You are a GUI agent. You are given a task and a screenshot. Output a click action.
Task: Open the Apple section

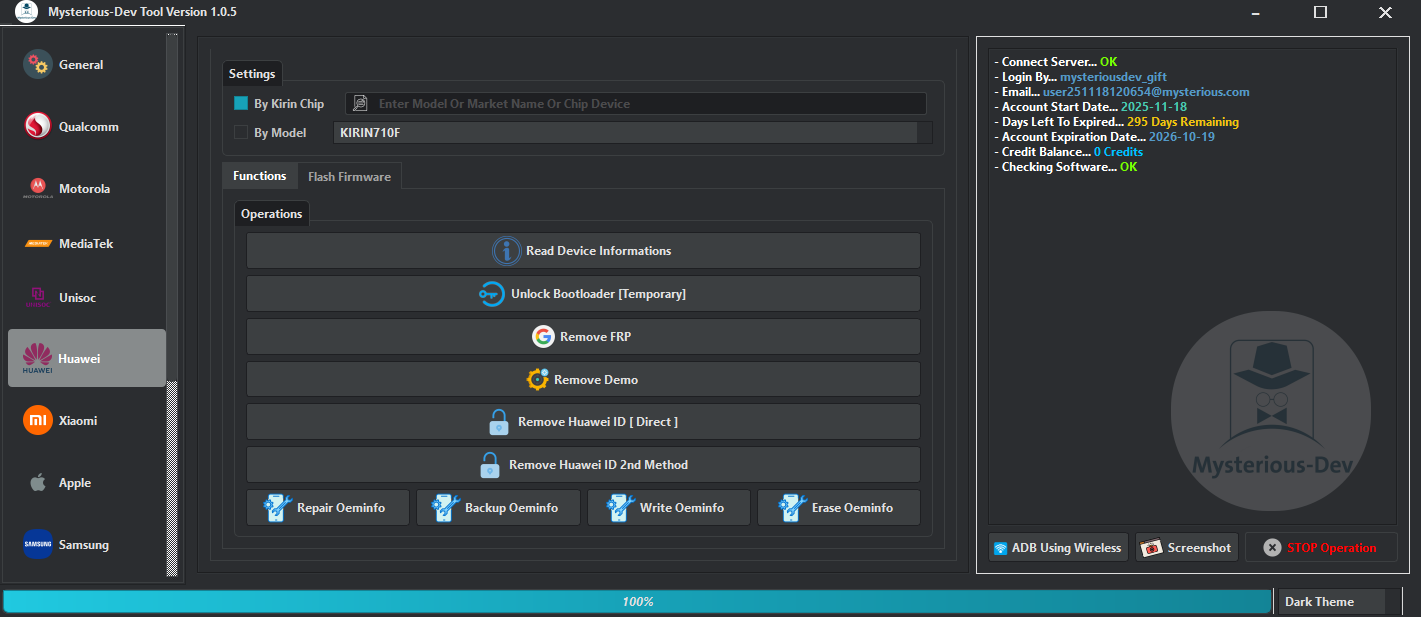pos(86,482)
